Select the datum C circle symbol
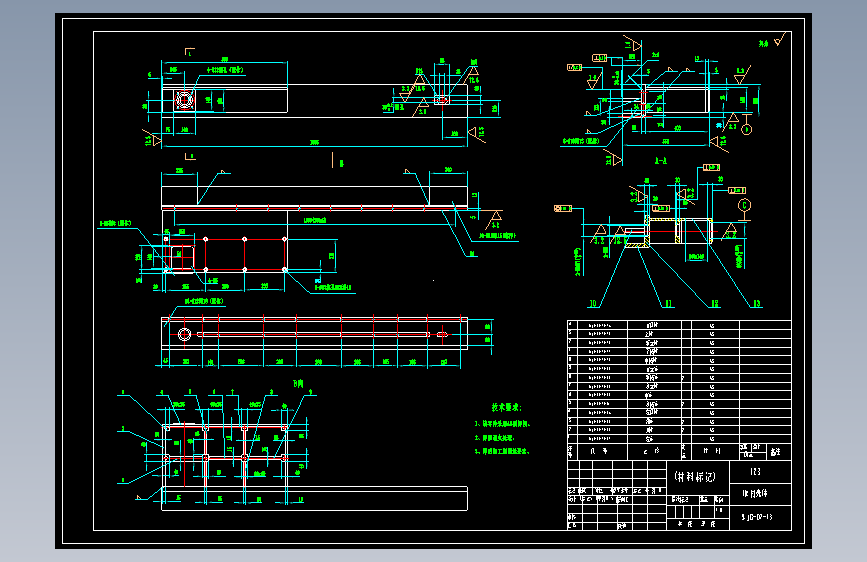867x562 pixels. coord(744,205)
